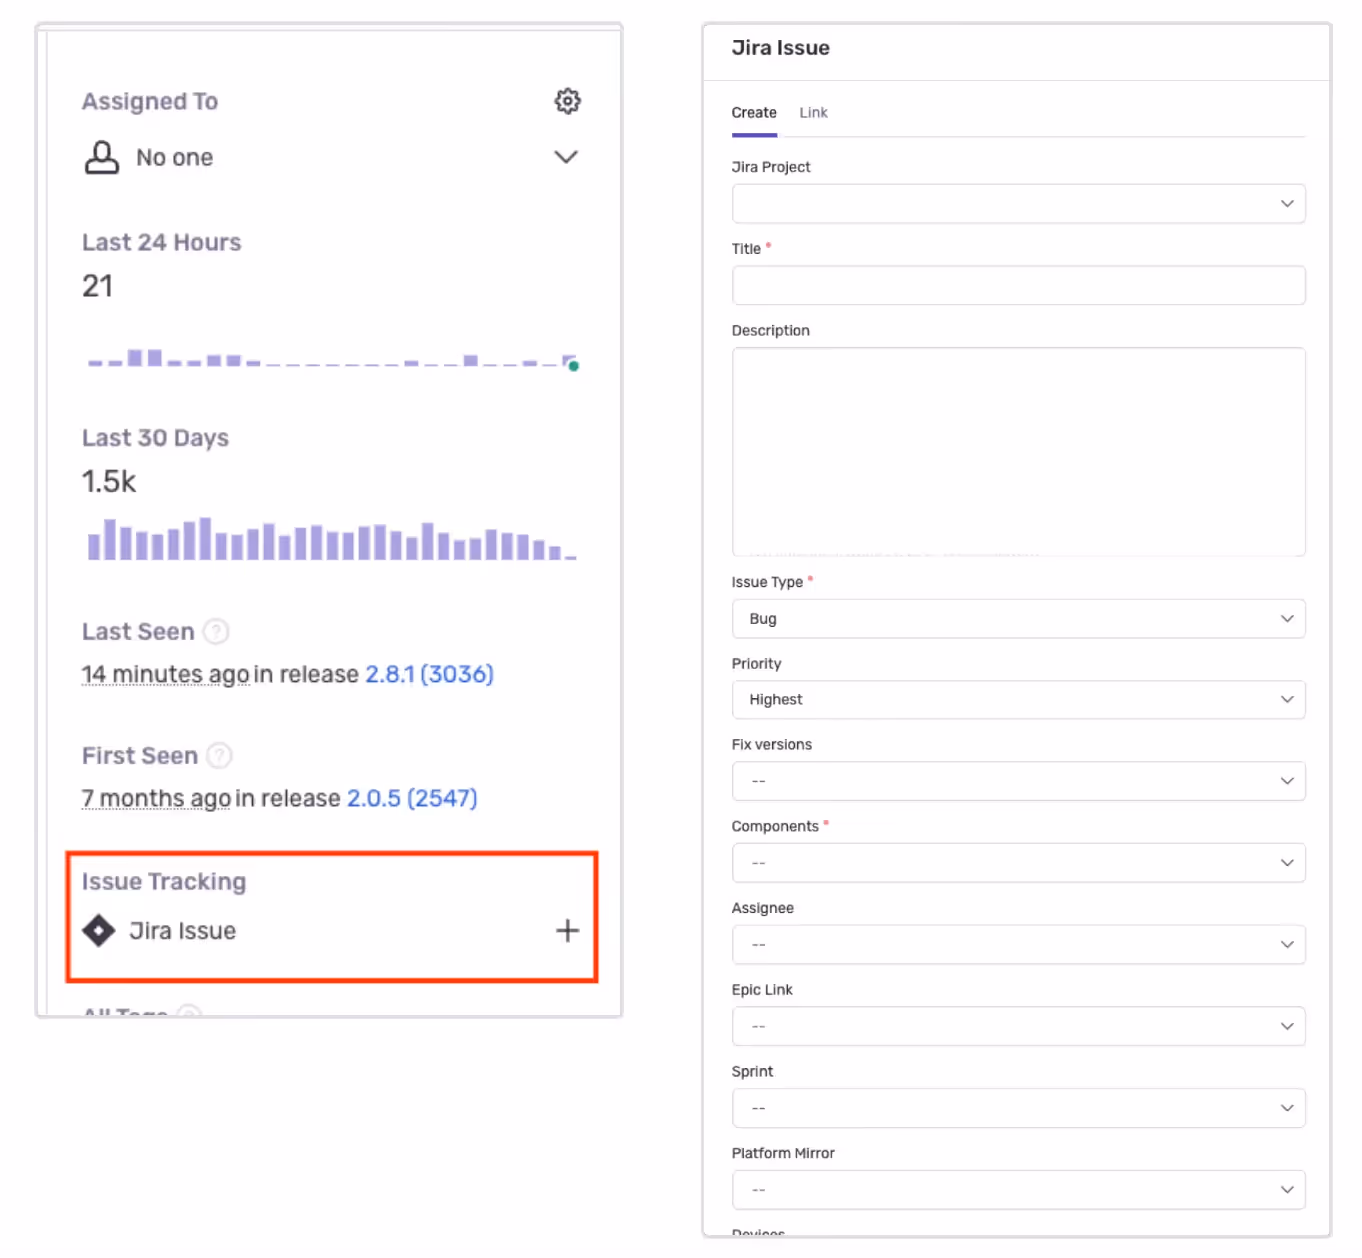This screenshot has height=1258, width=1362.
Task: Click the Last 24 Hours bar chart
Action: pos(333,360)
